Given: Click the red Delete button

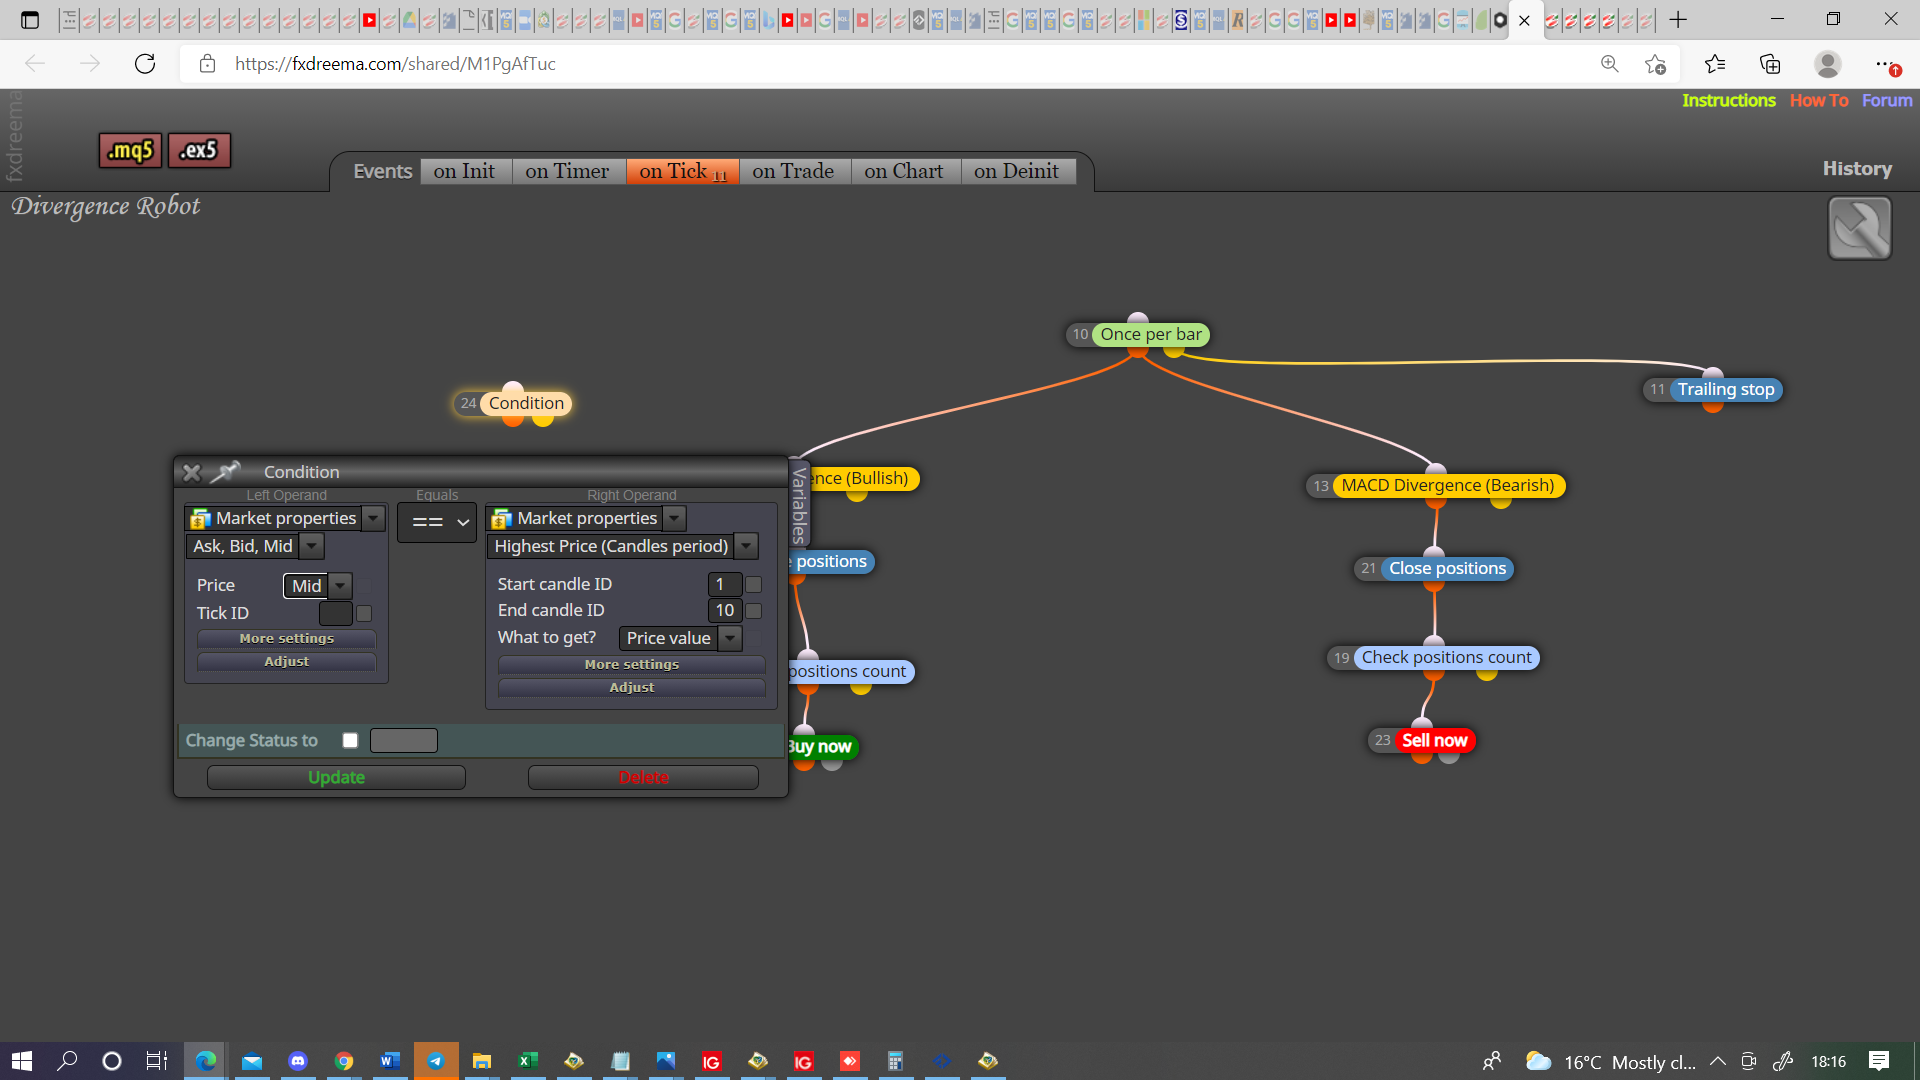Looking at the screenshot, I should coord(643,777).
